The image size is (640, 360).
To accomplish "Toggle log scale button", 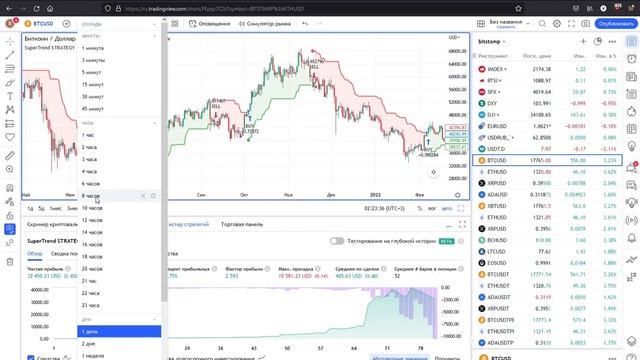I will point(432,208).
